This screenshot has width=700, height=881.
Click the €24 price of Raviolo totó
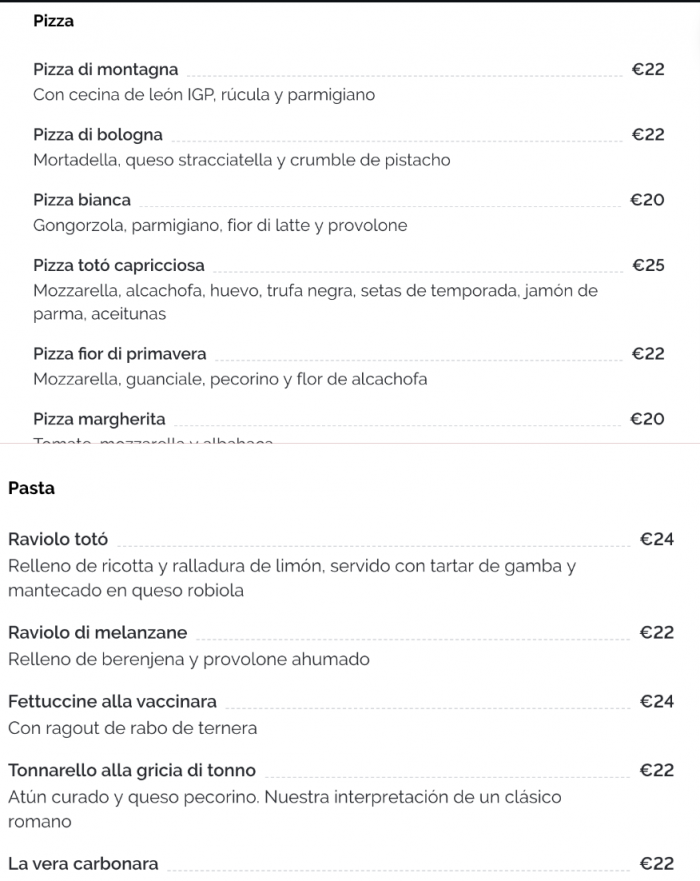[x=657, y=540]
